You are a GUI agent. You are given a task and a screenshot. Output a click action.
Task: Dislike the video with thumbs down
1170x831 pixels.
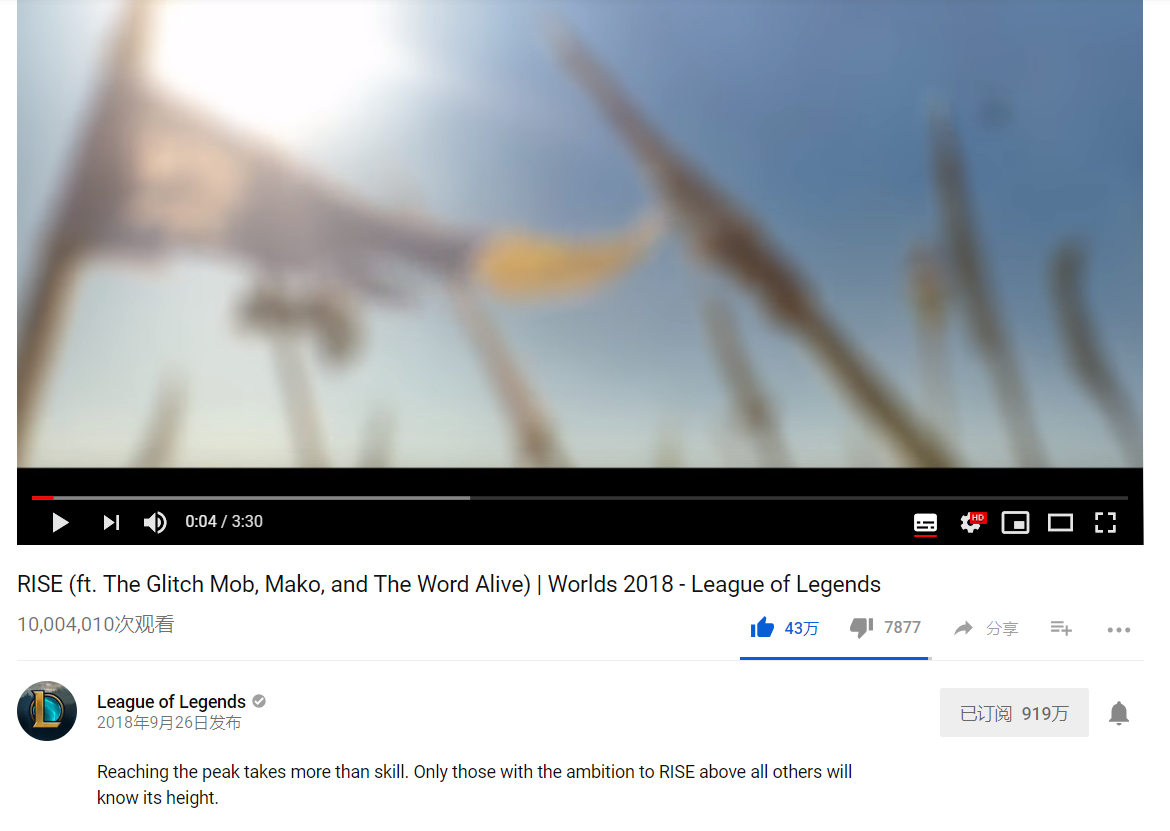[x=885, y=628]
